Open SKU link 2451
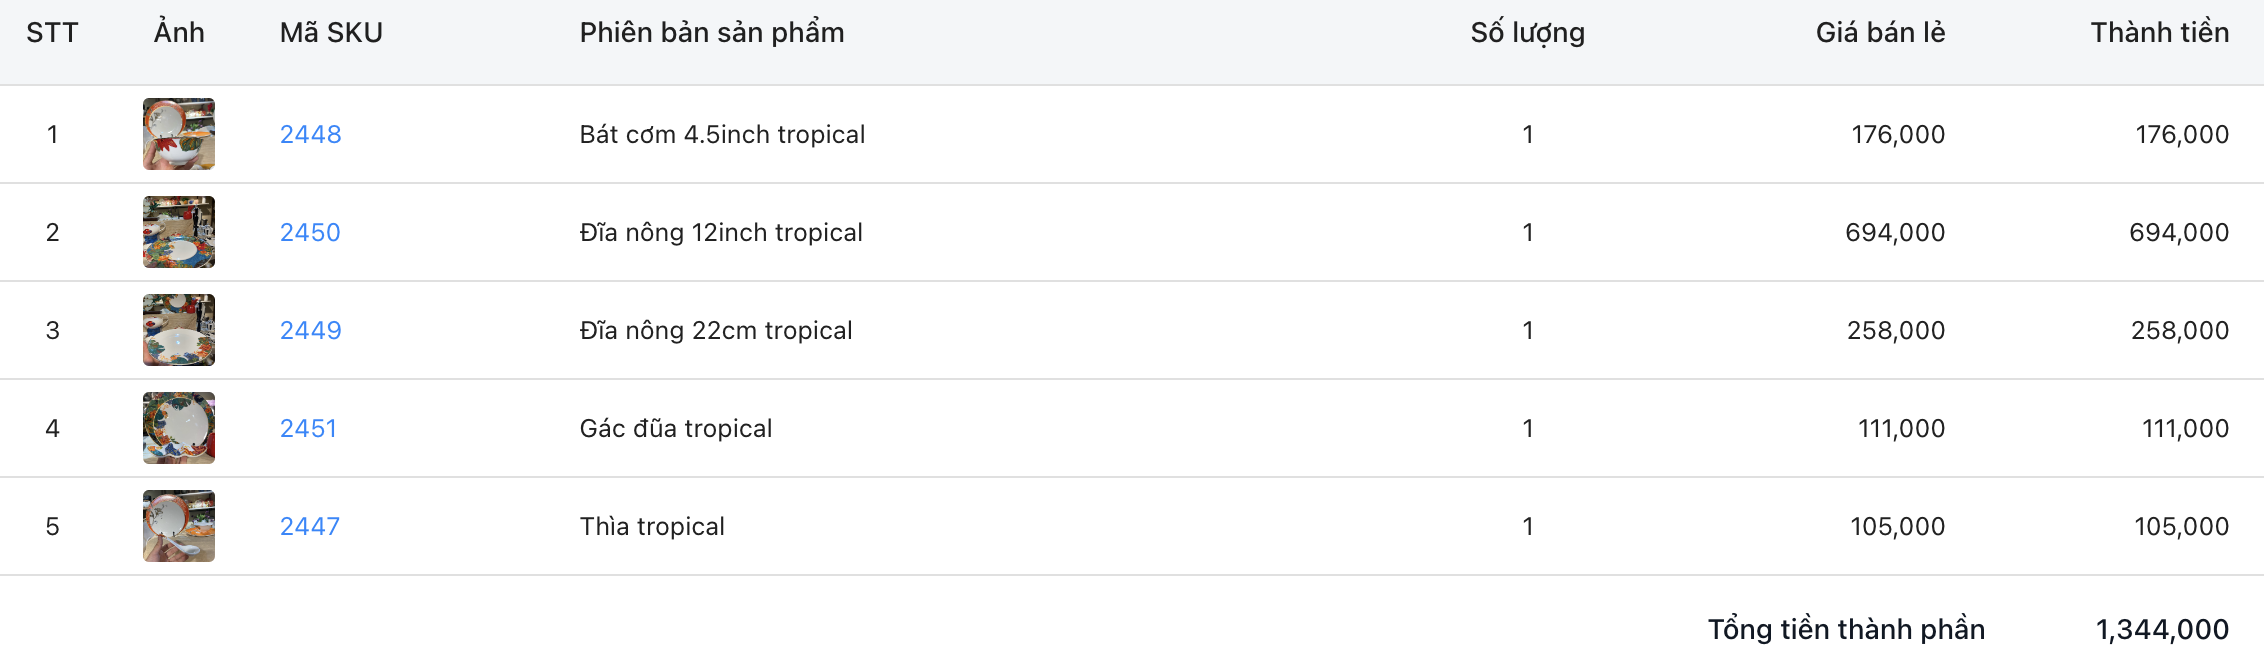The width and height of the screenshot is (2264, 662). click(x=308, y=428)
